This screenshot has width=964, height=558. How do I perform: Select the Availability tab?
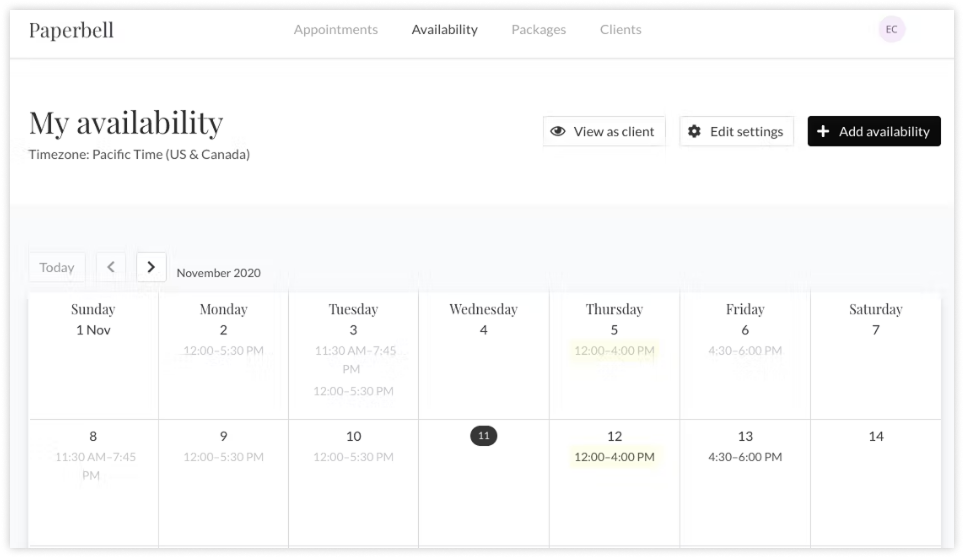[444, 29]
